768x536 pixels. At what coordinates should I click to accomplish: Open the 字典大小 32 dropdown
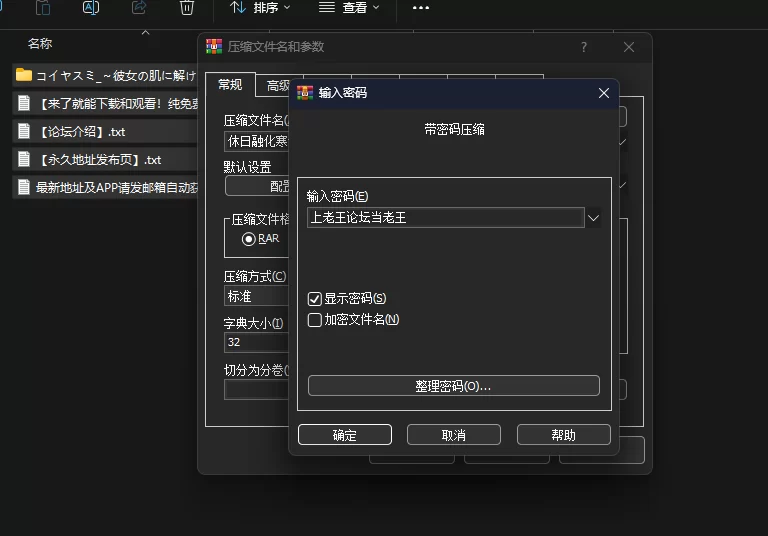pos(256,342)
